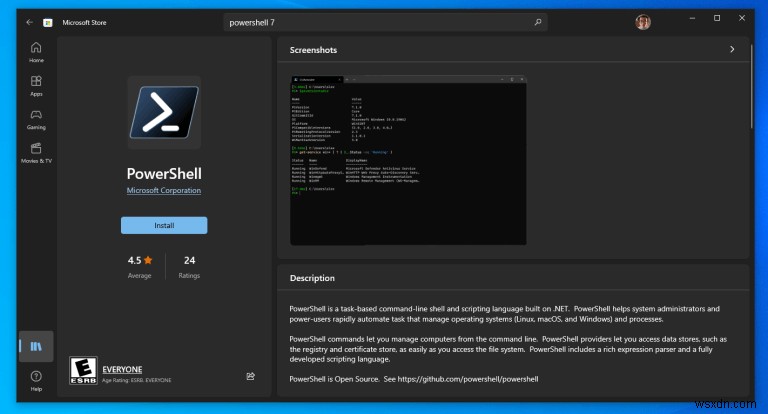This screenshot has height=414, width=768.
Task: Close the Microsoft Store window
Action: (742, 18)
